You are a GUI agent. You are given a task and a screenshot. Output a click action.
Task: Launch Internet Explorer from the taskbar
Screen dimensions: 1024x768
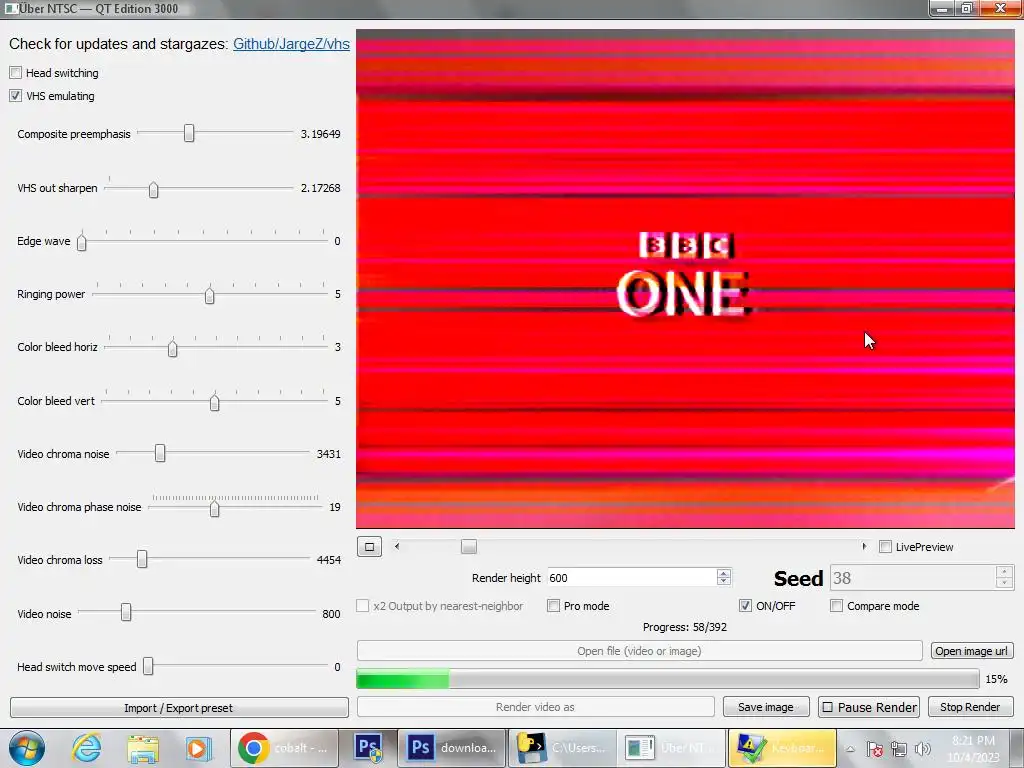point(87,748)
